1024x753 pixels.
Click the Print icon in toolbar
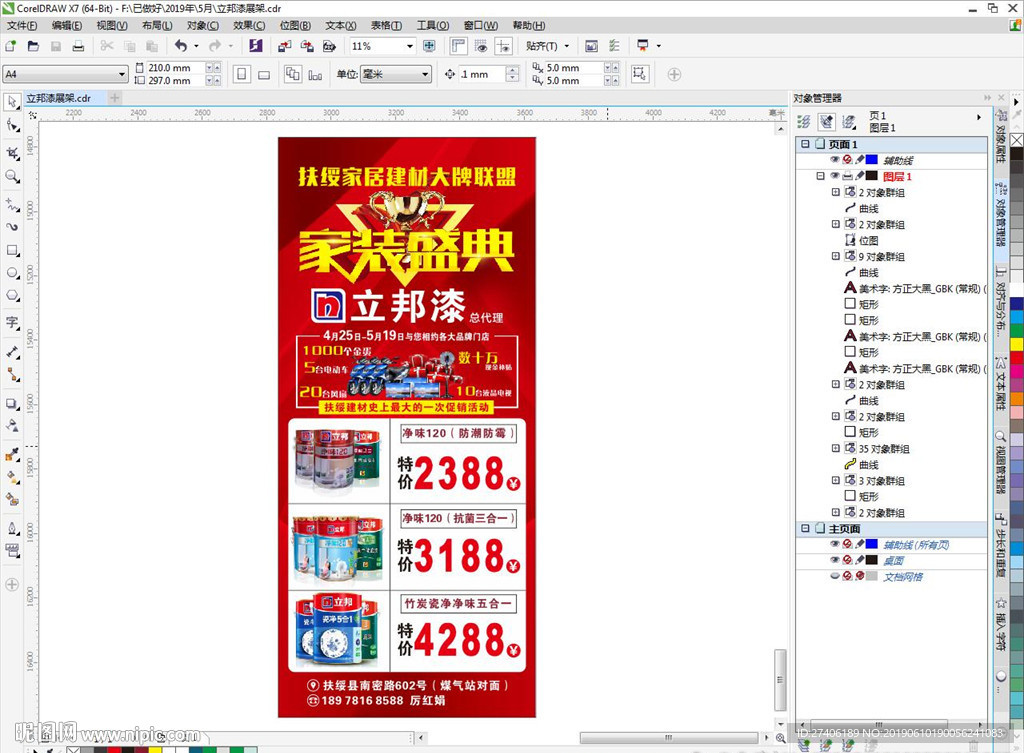(78, 46)
